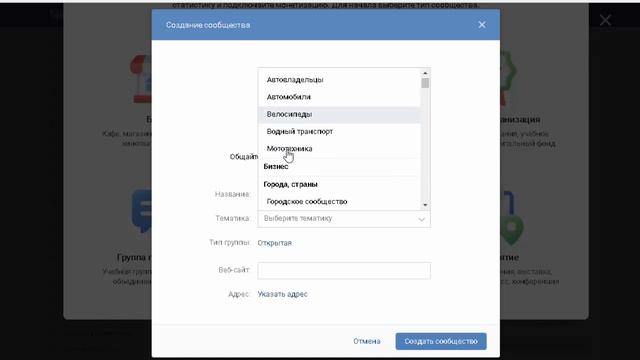
Task: Click the red storefront business icon
Action: (x=141, y=79)
